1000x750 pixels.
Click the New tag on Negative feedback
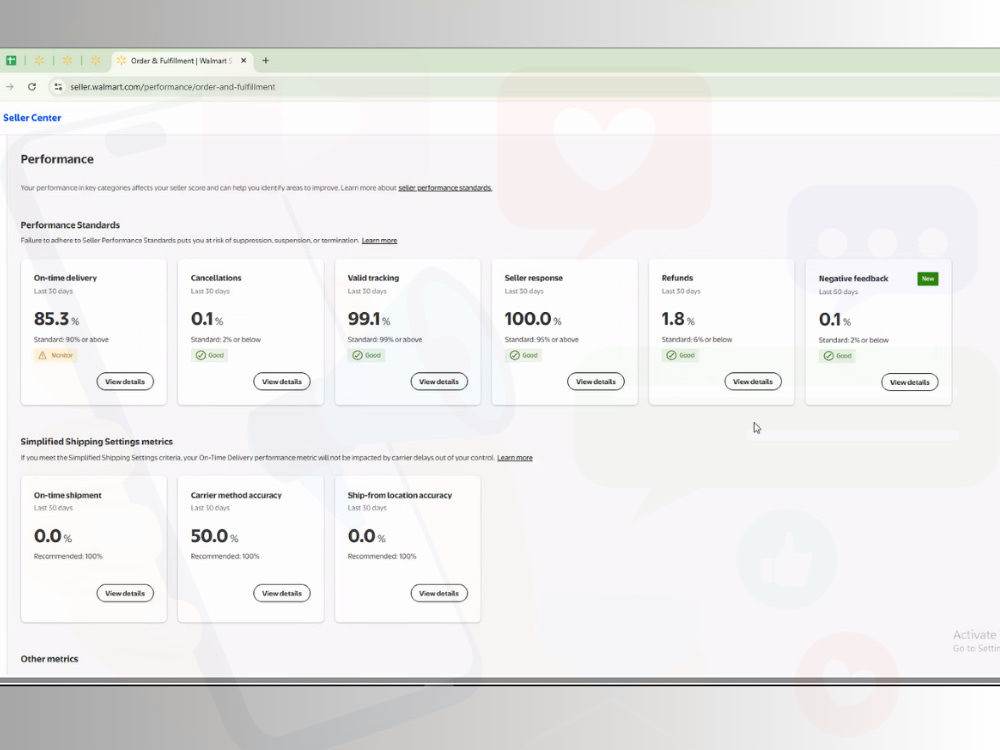coord(927,279)
